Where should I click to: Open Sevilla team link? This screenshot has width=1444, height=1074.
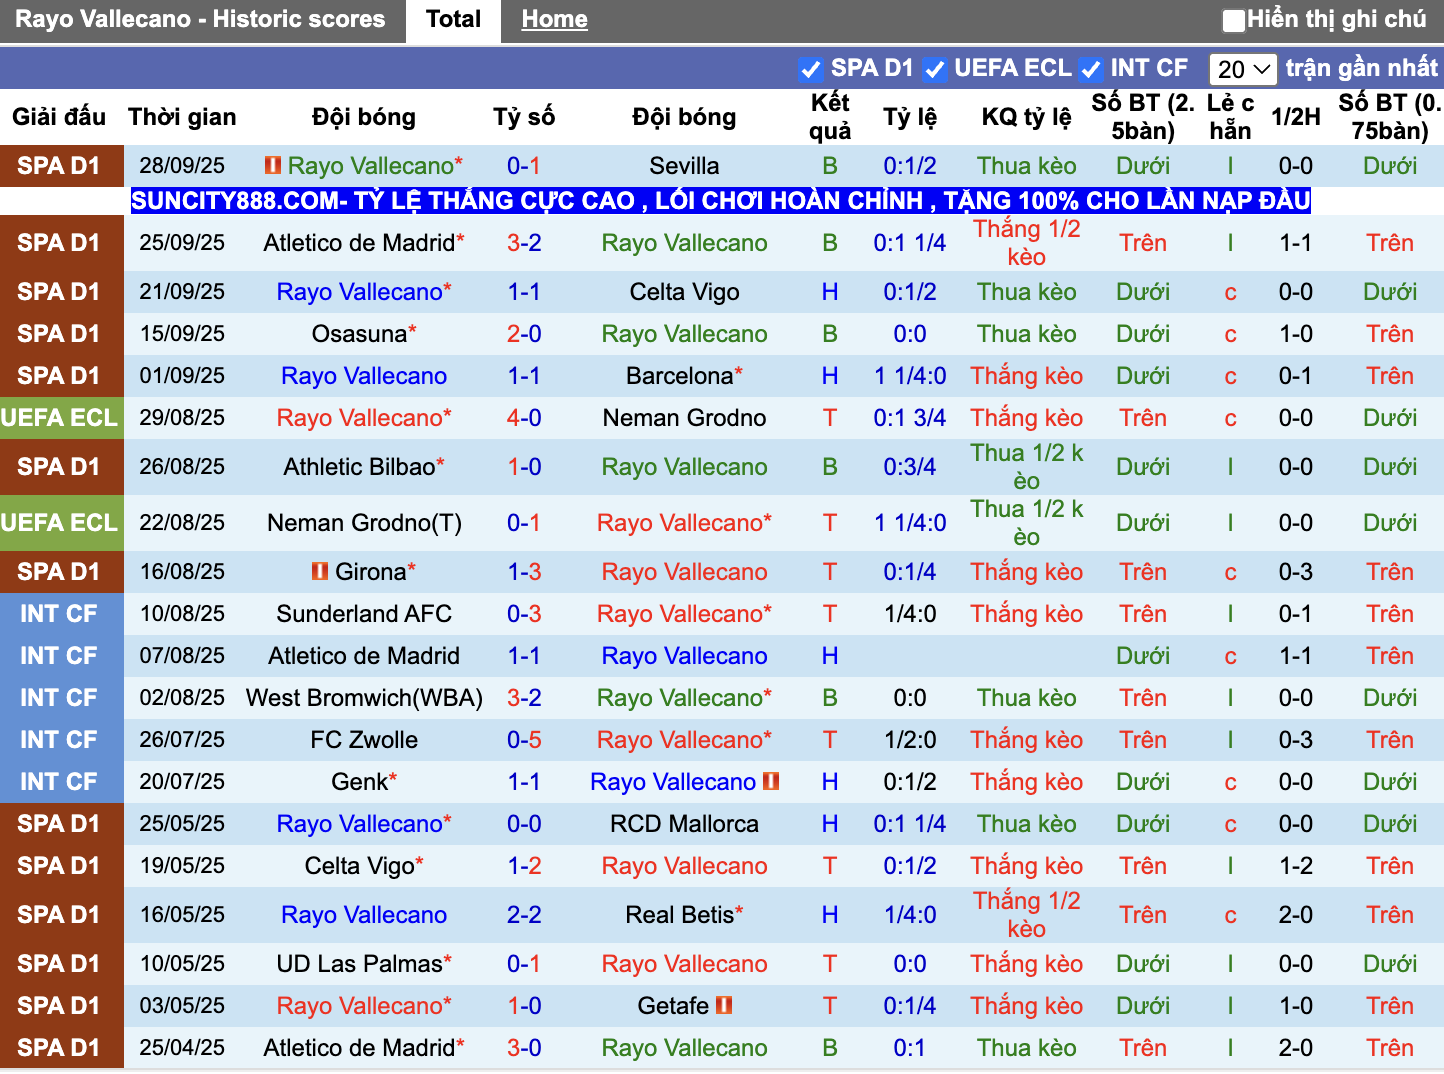[x=684, y=166]
